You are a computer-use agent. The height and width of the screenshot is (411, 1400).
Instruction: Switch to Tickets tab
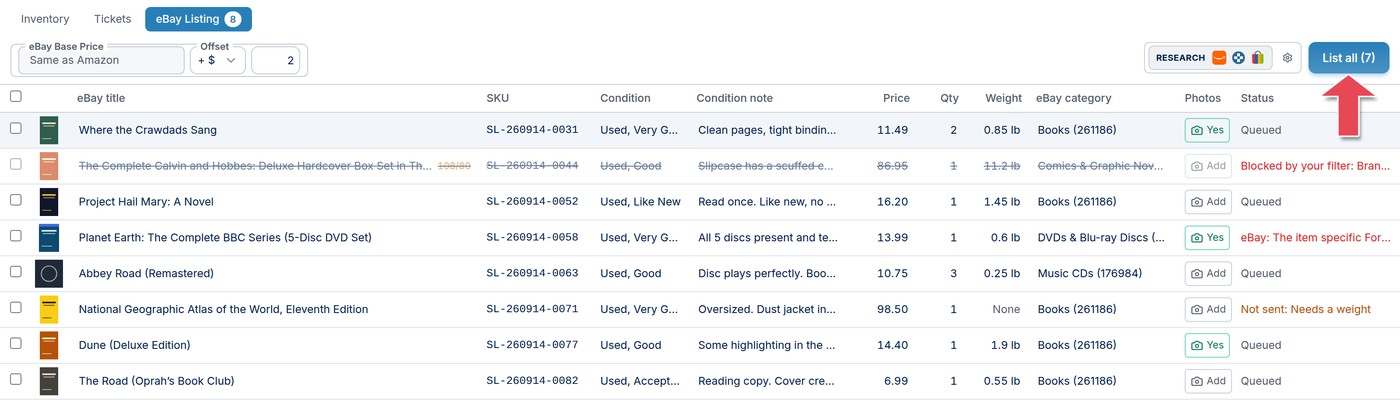coord(112,19)
